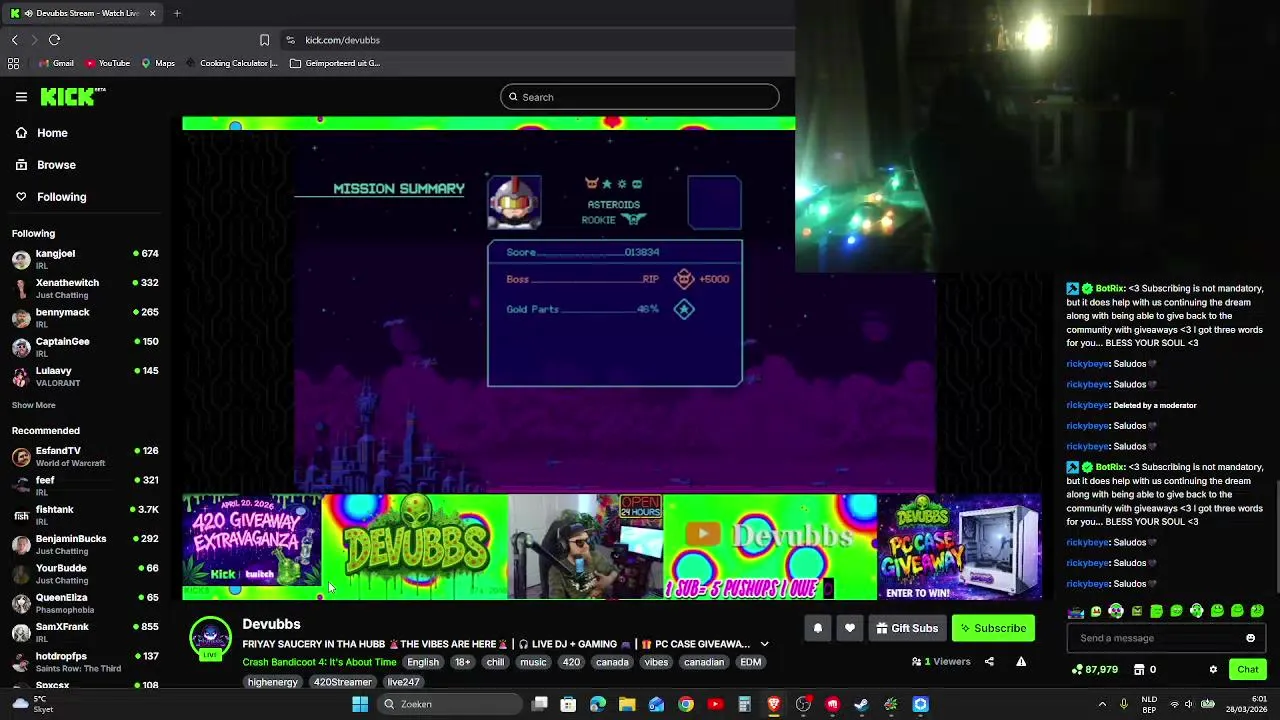Open the YouTube bookmark

pos(107,63)
